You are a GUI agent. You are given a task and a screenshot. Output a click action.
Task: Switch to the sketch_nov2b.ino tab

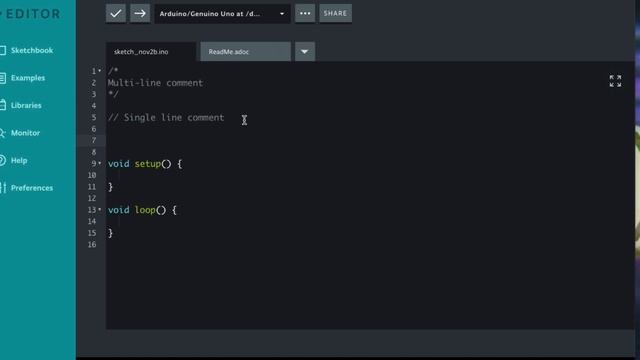tap(151, 52)
